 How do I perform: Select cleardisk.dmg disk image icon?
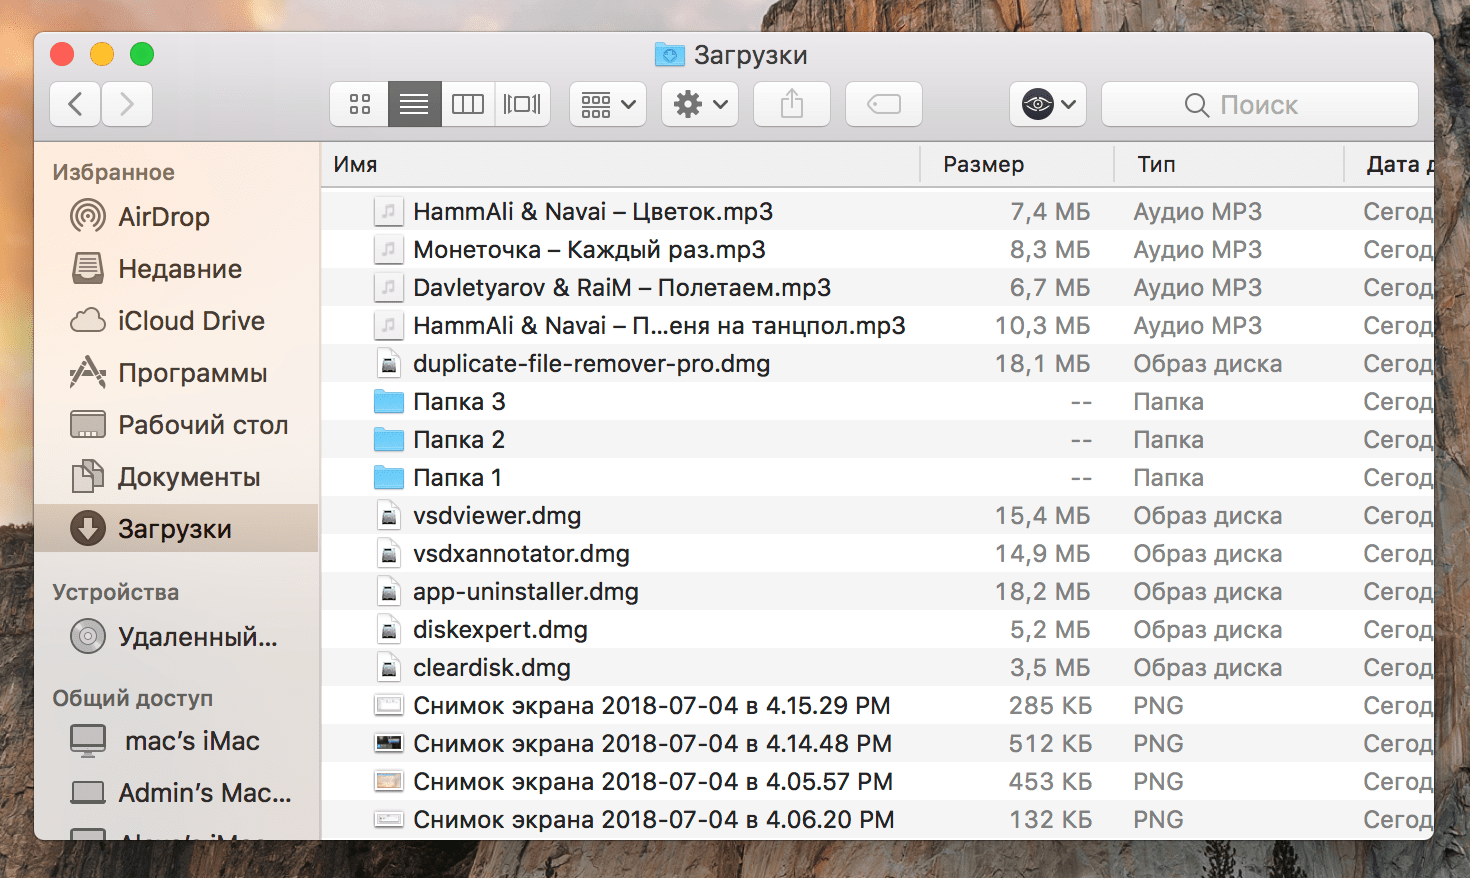pos(388,667)
